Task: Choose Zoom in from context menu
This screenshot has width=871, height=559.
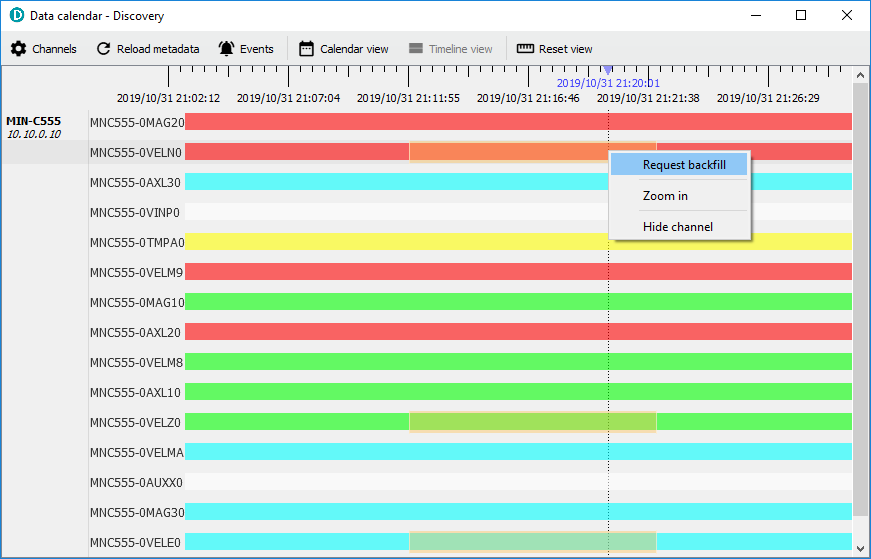Action: [679, 196]
